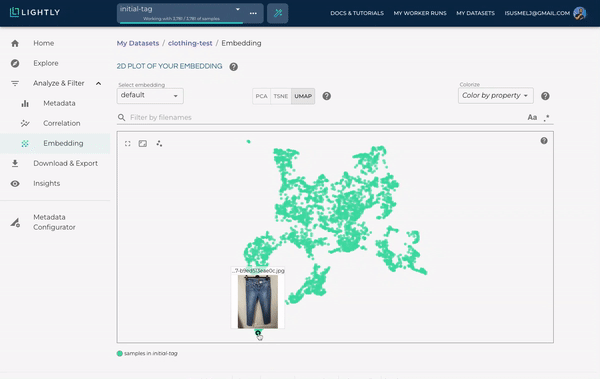Viewport: 600px width, 379px height.
Task: Click the samples in initial-tag legend swatch
Action: click(120, 353)
